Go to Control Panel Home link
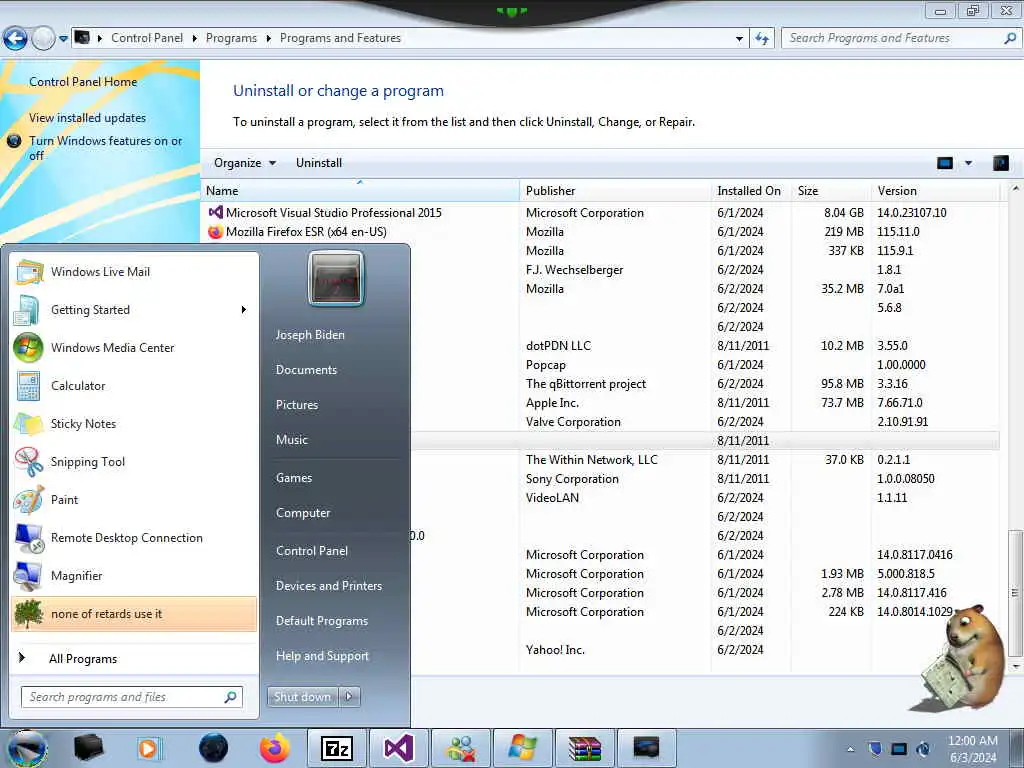 tap(83, 82)
